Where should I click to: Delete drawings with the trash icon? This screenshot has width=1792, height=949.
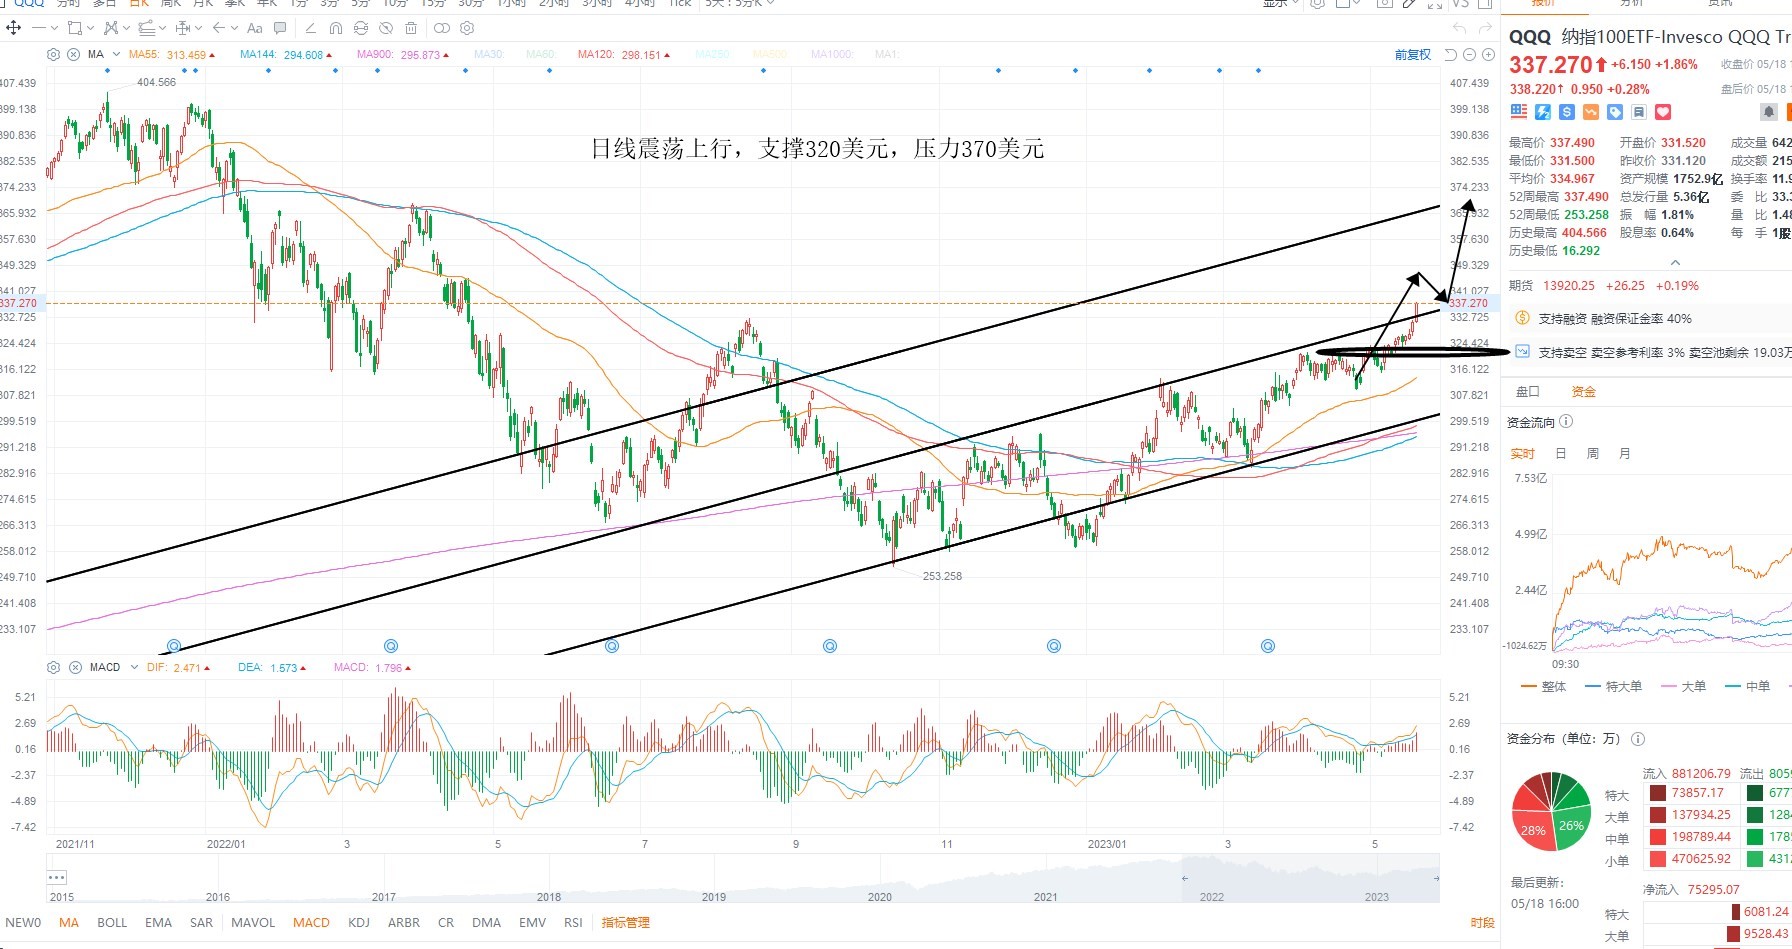(411, 28)
